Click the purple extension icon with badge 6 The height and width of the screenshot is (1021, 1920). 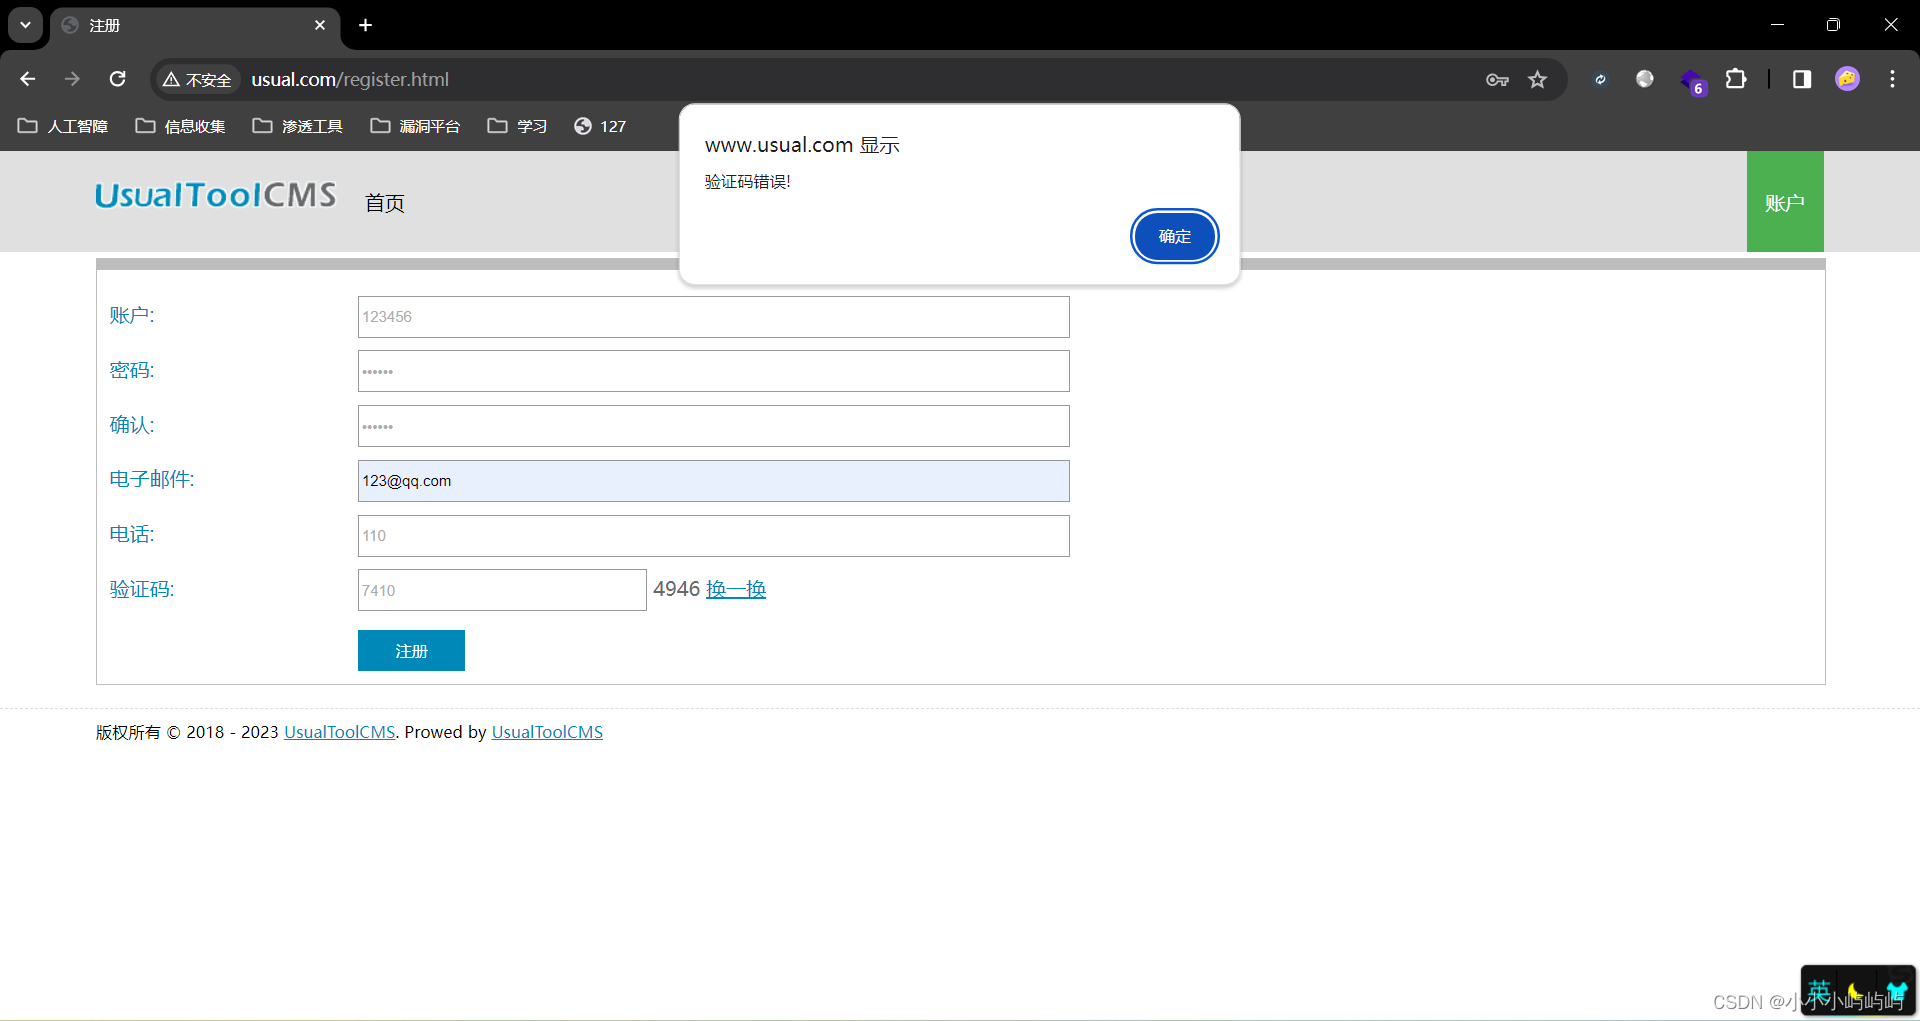pos(1692,81)
